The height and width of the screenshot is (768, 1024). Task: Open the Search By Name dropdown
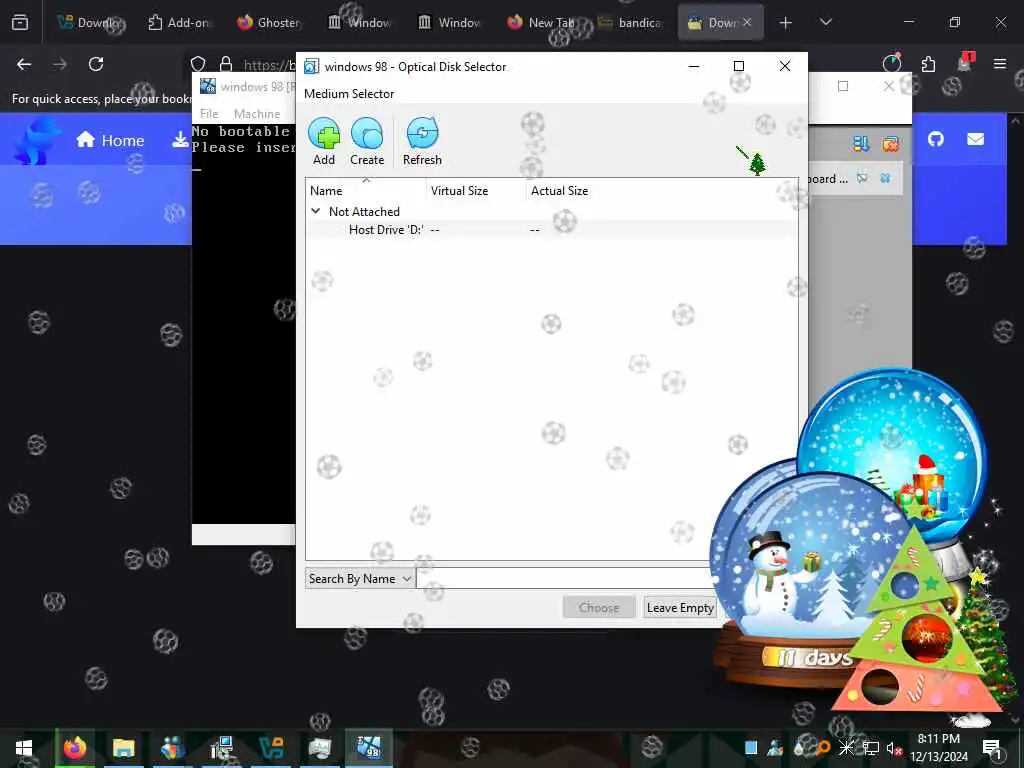359,579
